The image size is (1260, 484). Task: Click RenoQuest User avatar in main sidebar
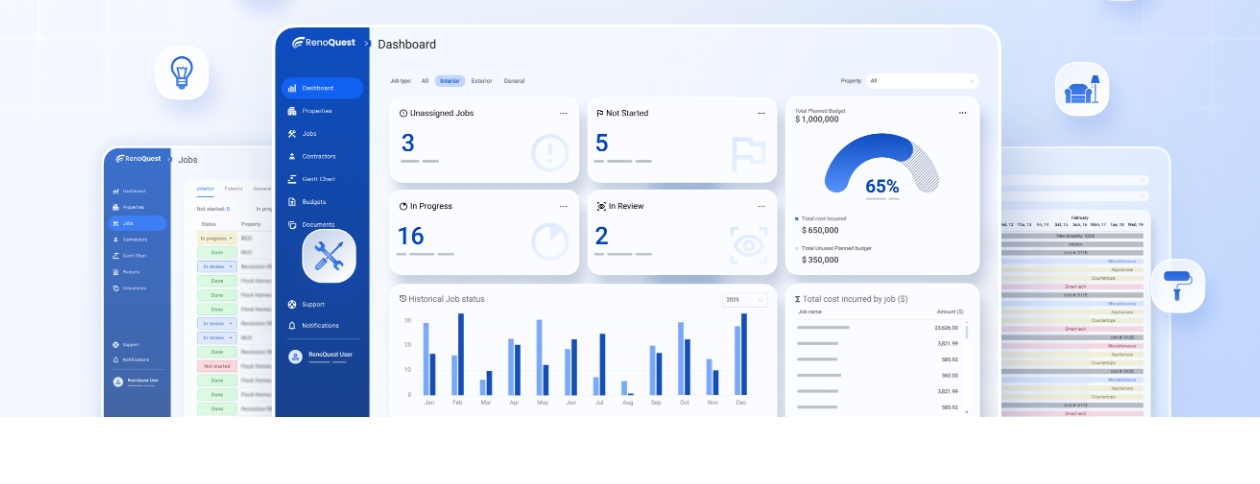click(x=296, y=356)
